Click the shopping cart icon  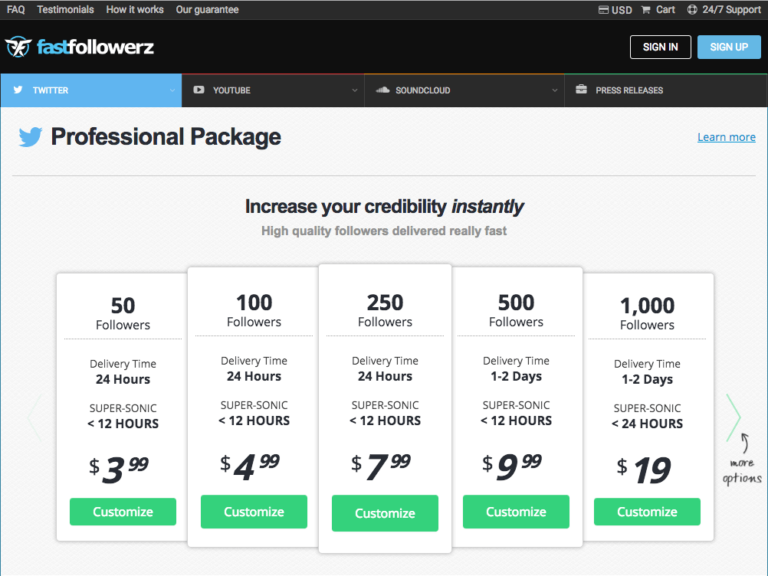coord(646,10)
